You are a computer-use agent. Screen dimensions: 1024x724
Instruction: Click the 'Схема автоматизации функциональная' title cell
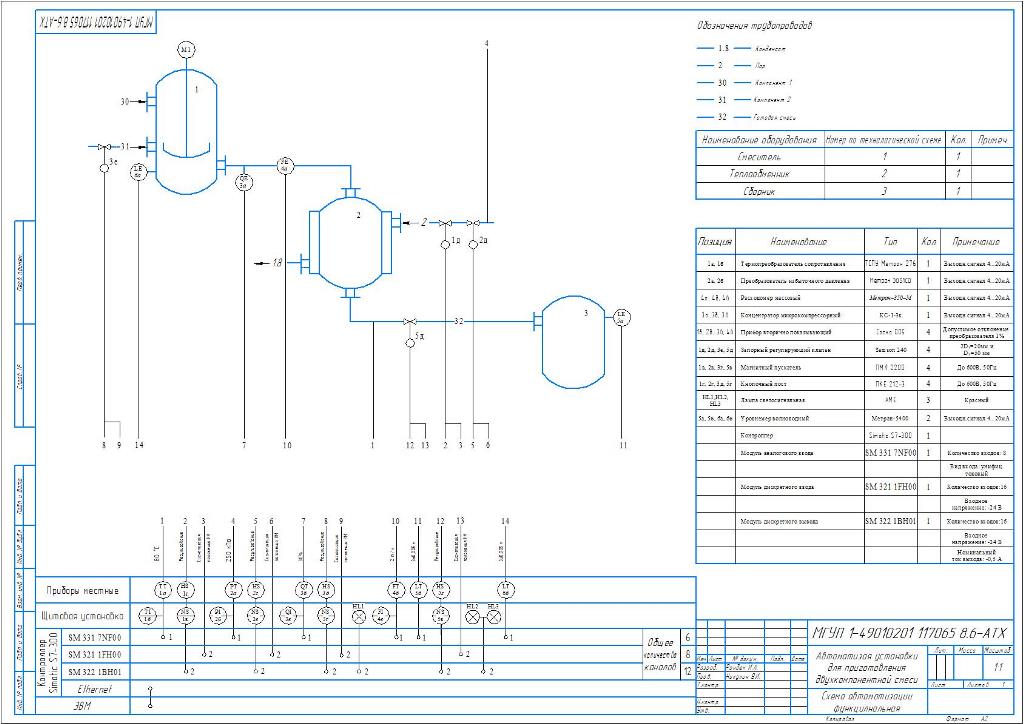click(x=867, y=702)
